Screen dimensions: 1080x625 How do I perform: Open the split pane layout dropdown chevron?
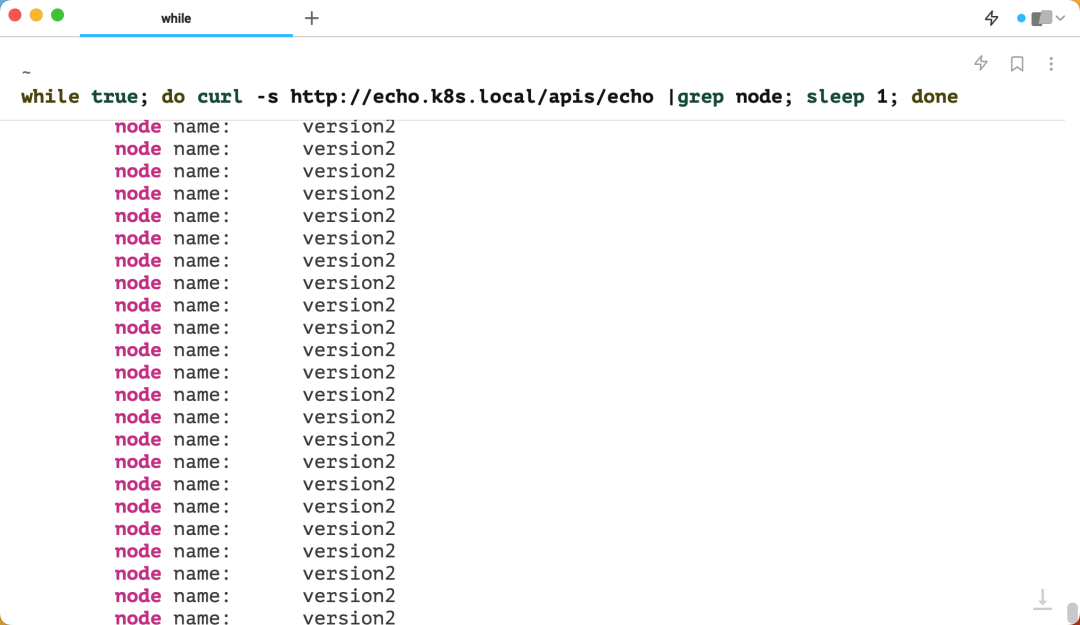[x=1061, y=18]
